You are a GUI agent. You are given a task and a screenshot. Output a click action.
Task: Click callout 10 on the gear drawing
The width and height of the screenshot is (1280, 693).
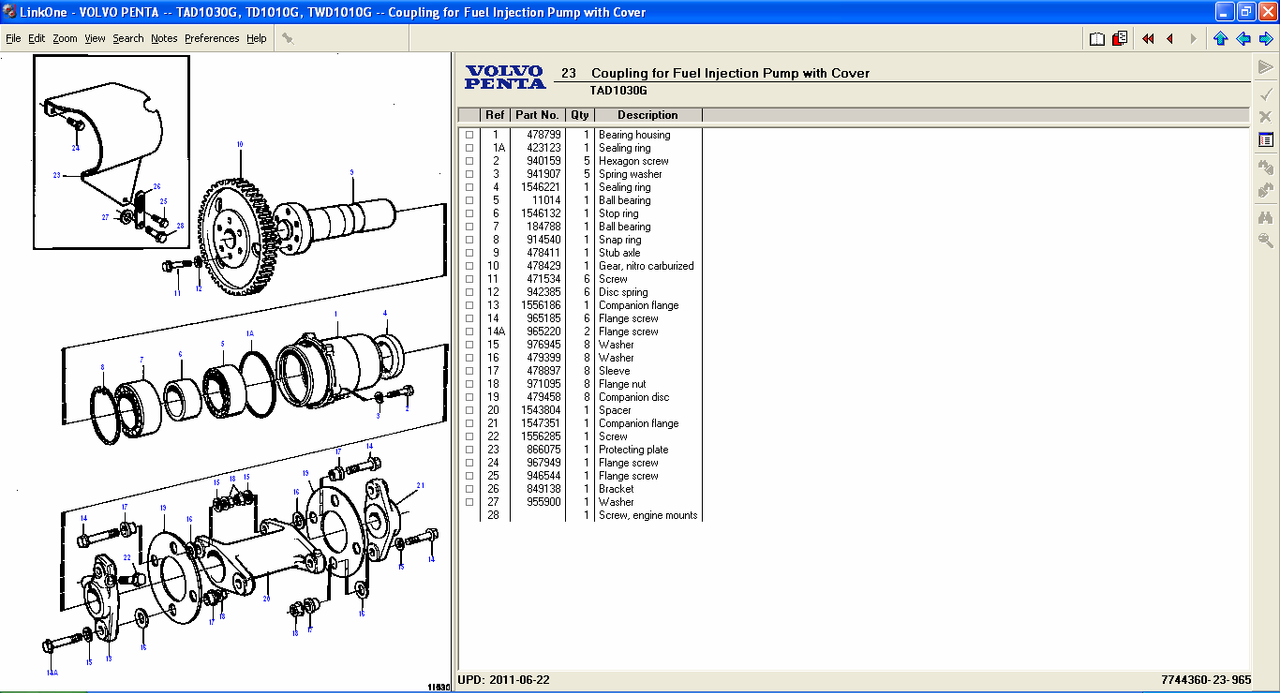(x=240, y=145)
